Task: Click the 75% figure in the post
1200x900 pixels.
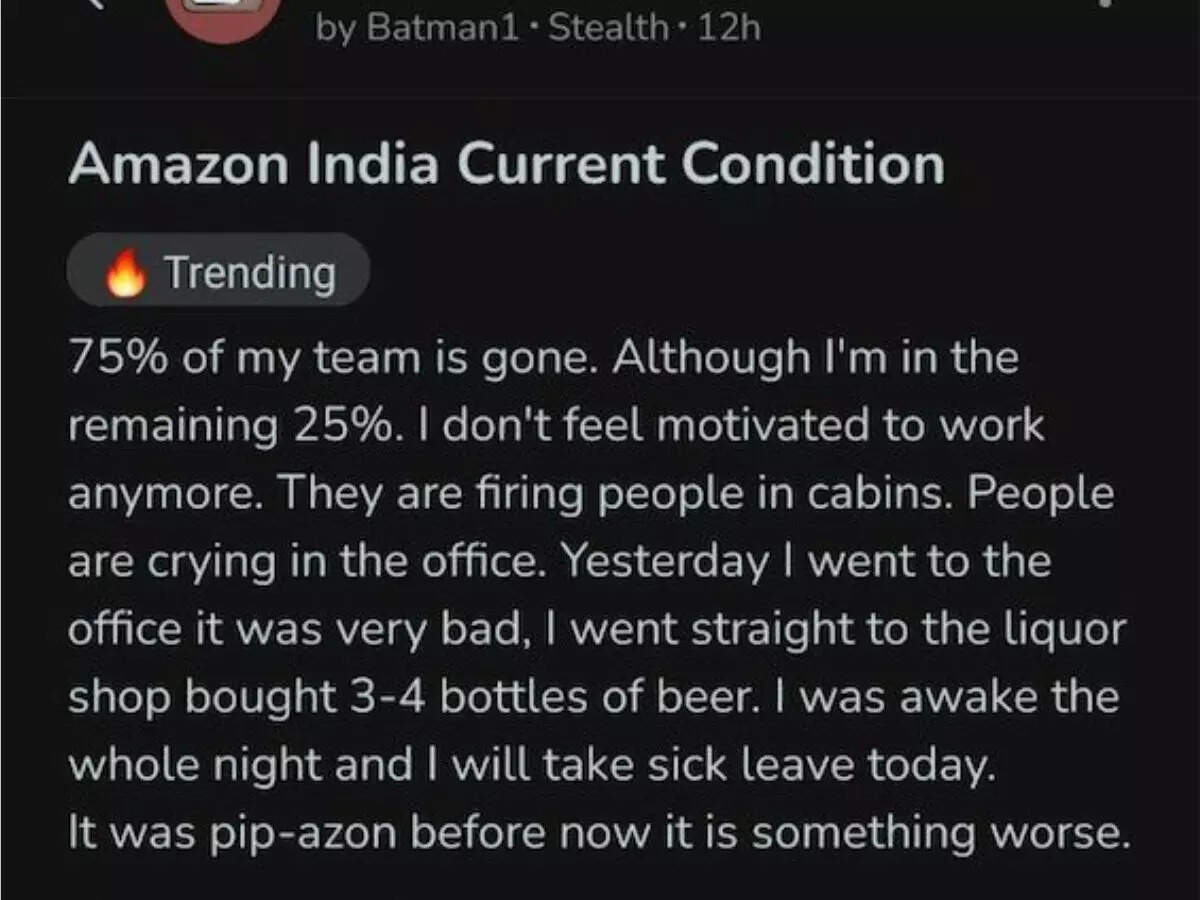Action: (x=118, y=359)
